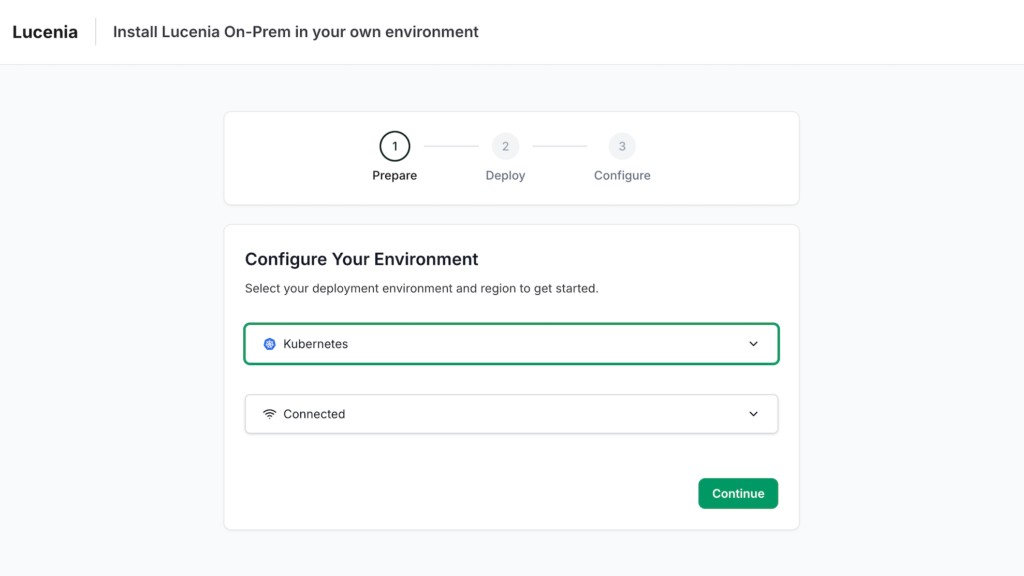Select the Prepare step label
The width and height of the screenshot is (1024, 576).
(394, 176)
